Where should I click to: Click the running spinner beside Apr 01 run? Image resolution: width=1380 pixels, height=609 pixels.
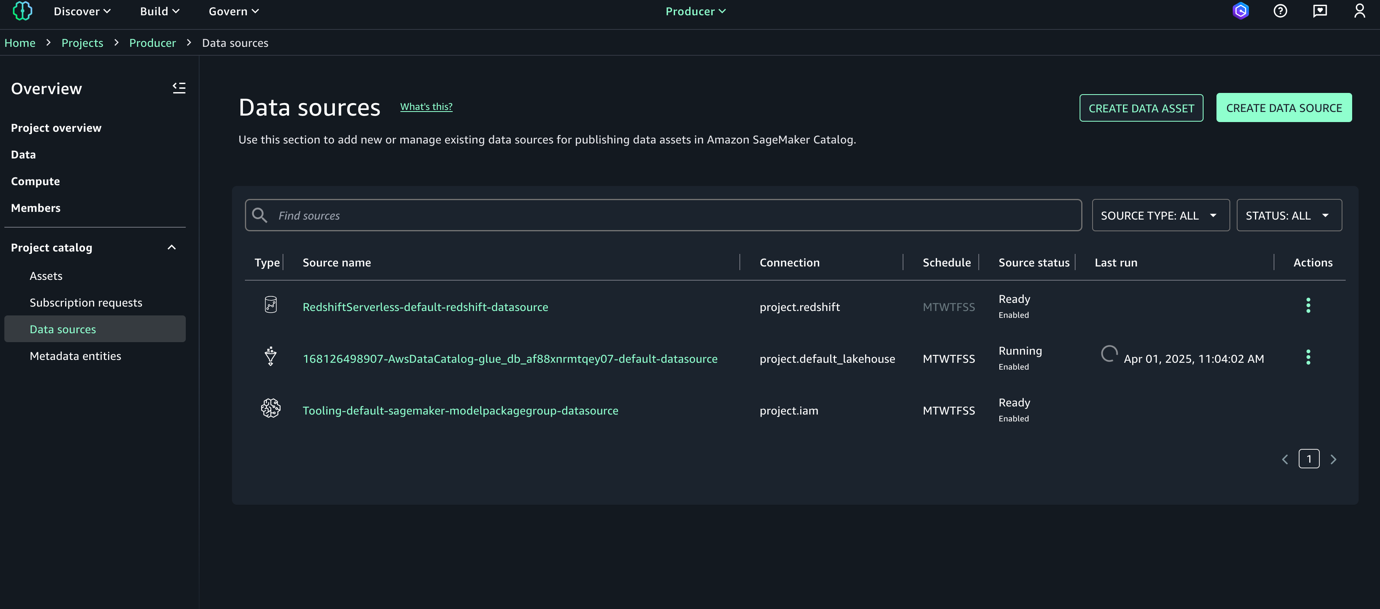pos(1109,354)
